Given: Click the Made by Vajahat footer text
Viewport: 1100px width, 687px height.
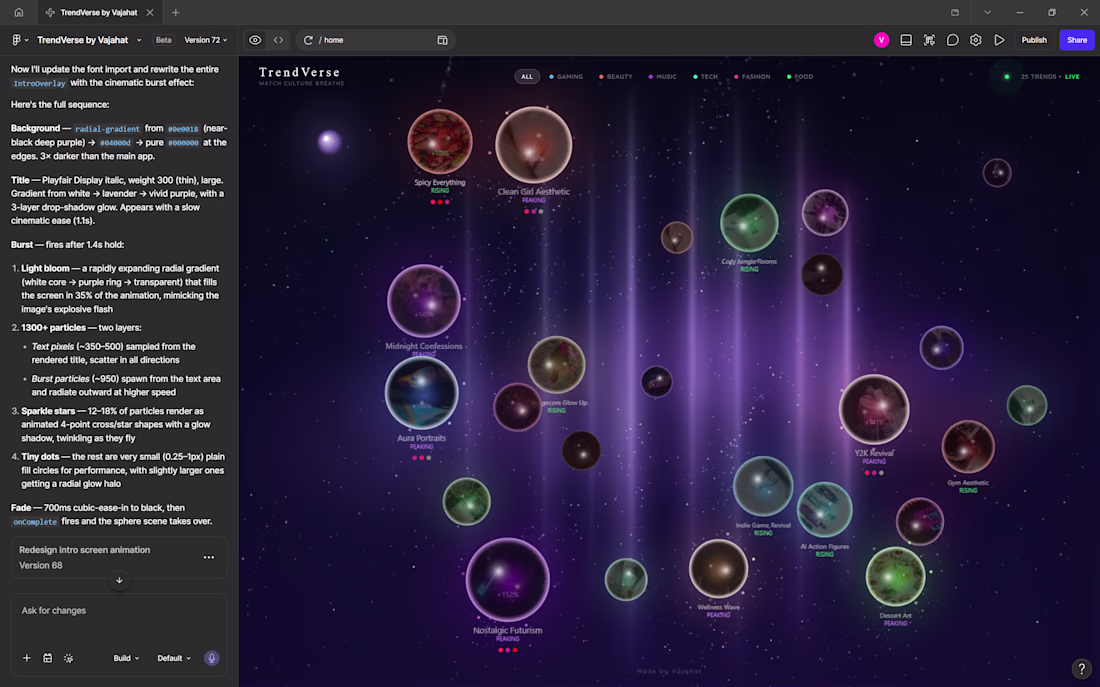Looking at the screenshot, I should [669, 672].
